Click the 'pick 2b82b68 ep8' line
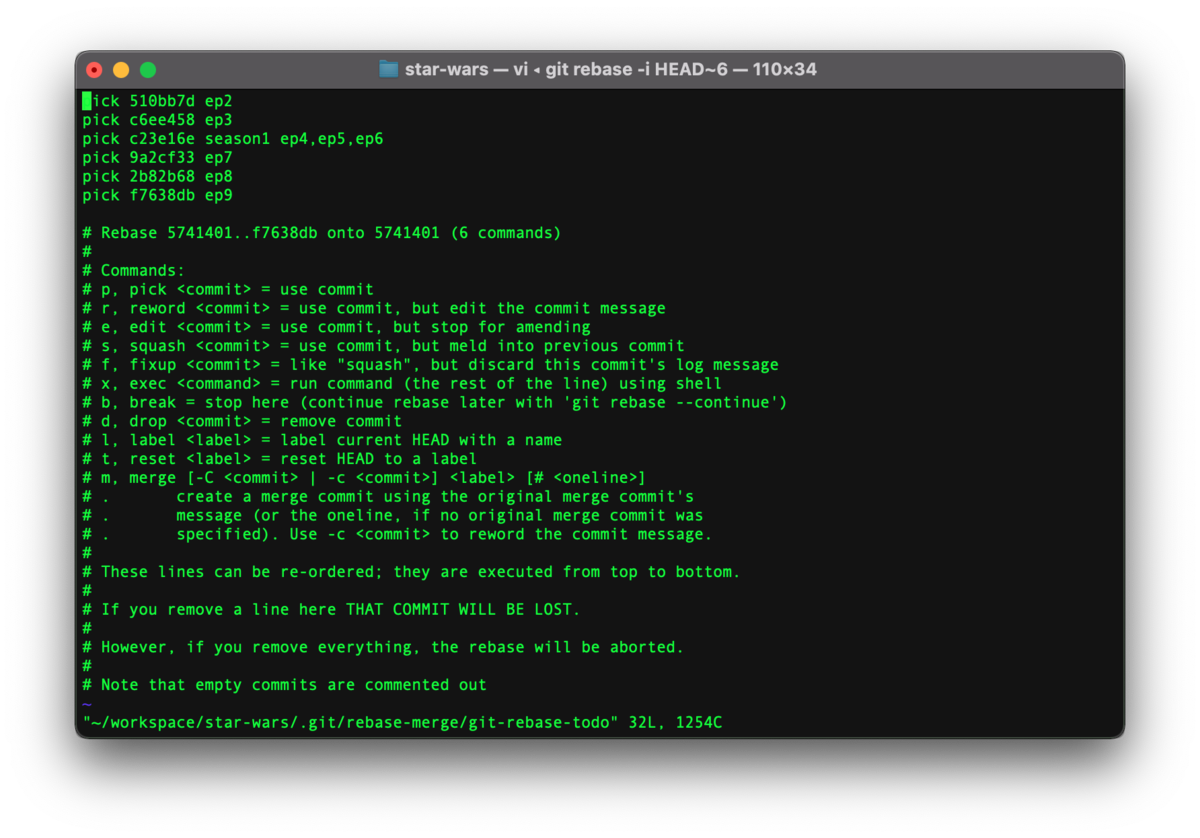The height and width of the screenshot is (838, 1200). 157,176
